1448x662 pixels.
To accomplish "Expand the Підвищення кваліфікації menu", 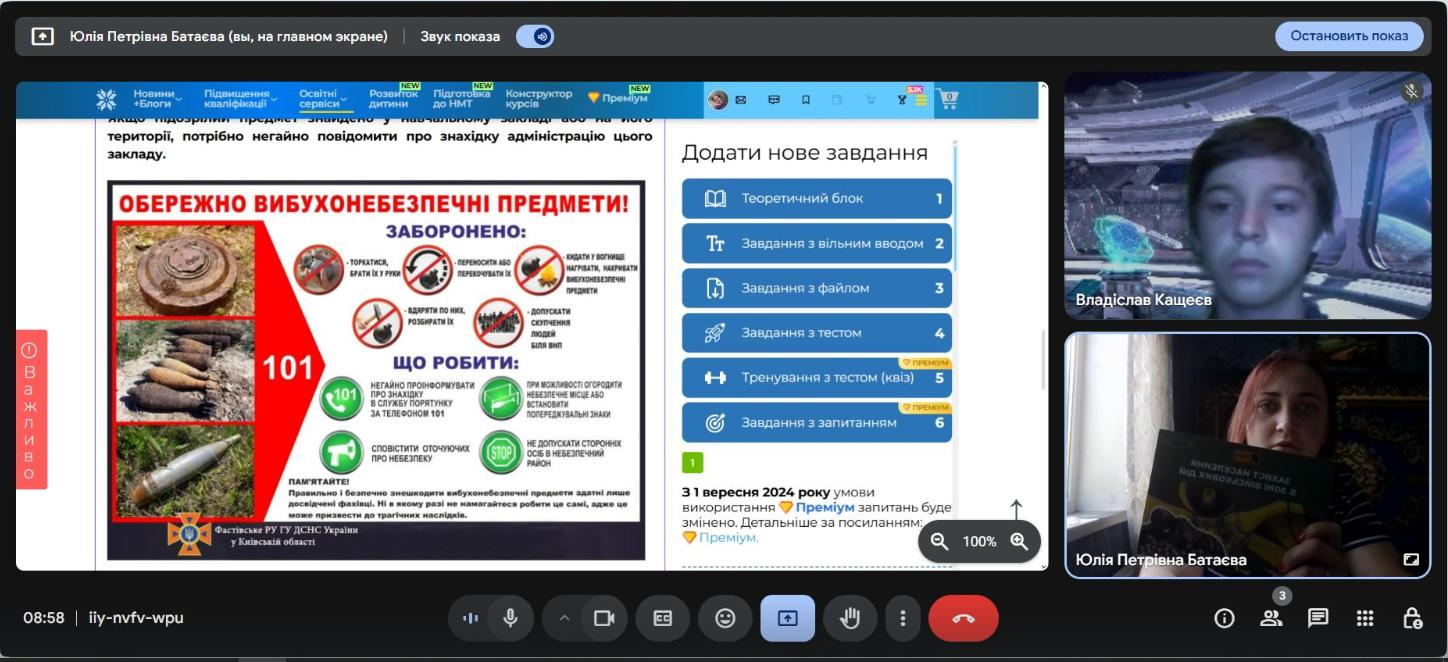I will click(x=239, y=99).
